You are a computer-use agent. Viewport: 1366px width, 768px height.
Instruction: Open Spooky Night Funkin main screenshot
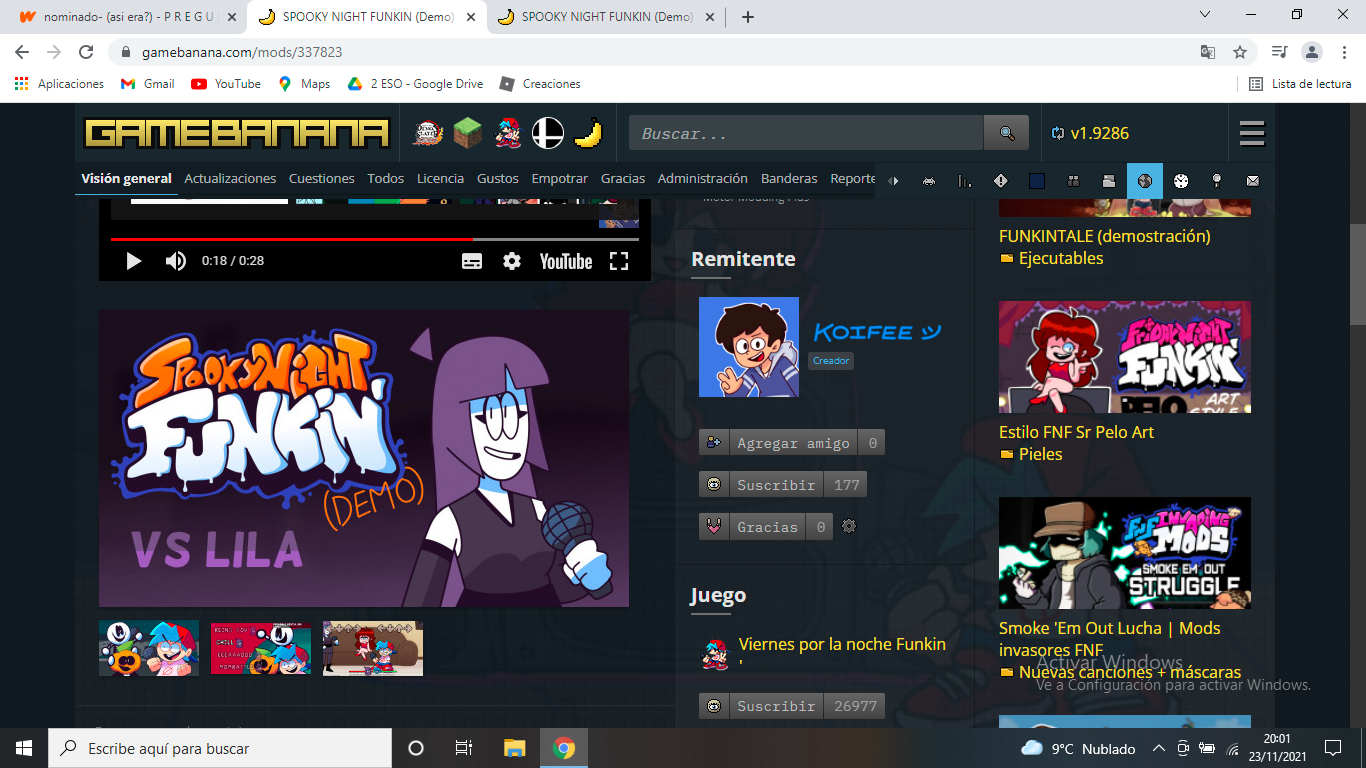tap(364, 458)
